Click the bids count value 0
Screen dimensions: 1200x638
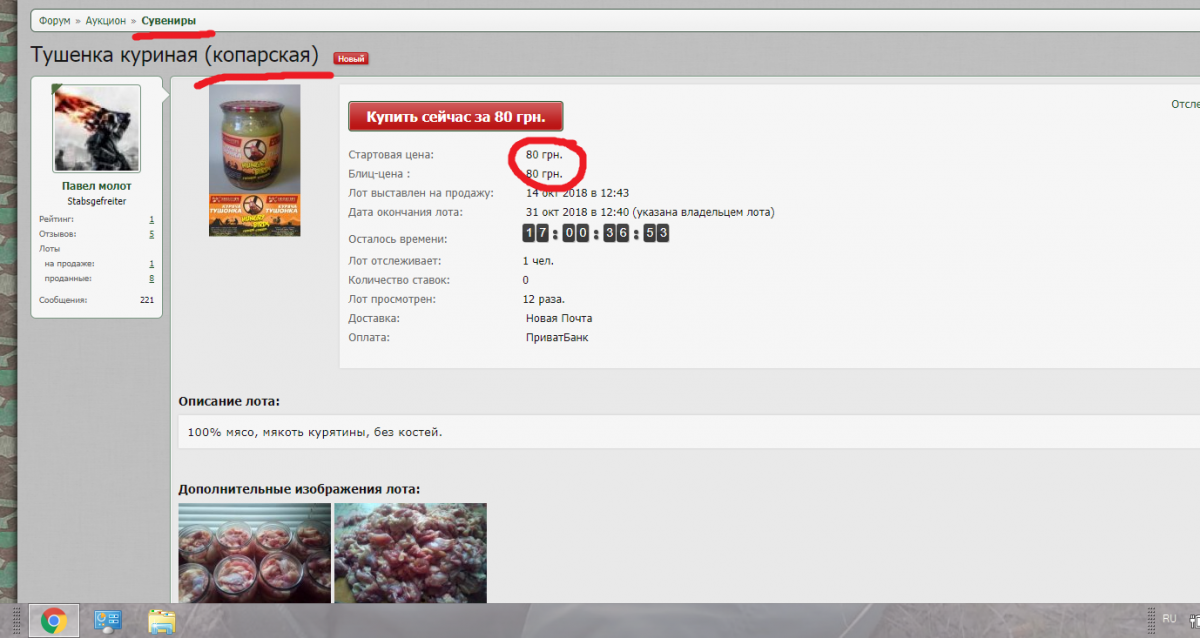[x=526, y=280]
